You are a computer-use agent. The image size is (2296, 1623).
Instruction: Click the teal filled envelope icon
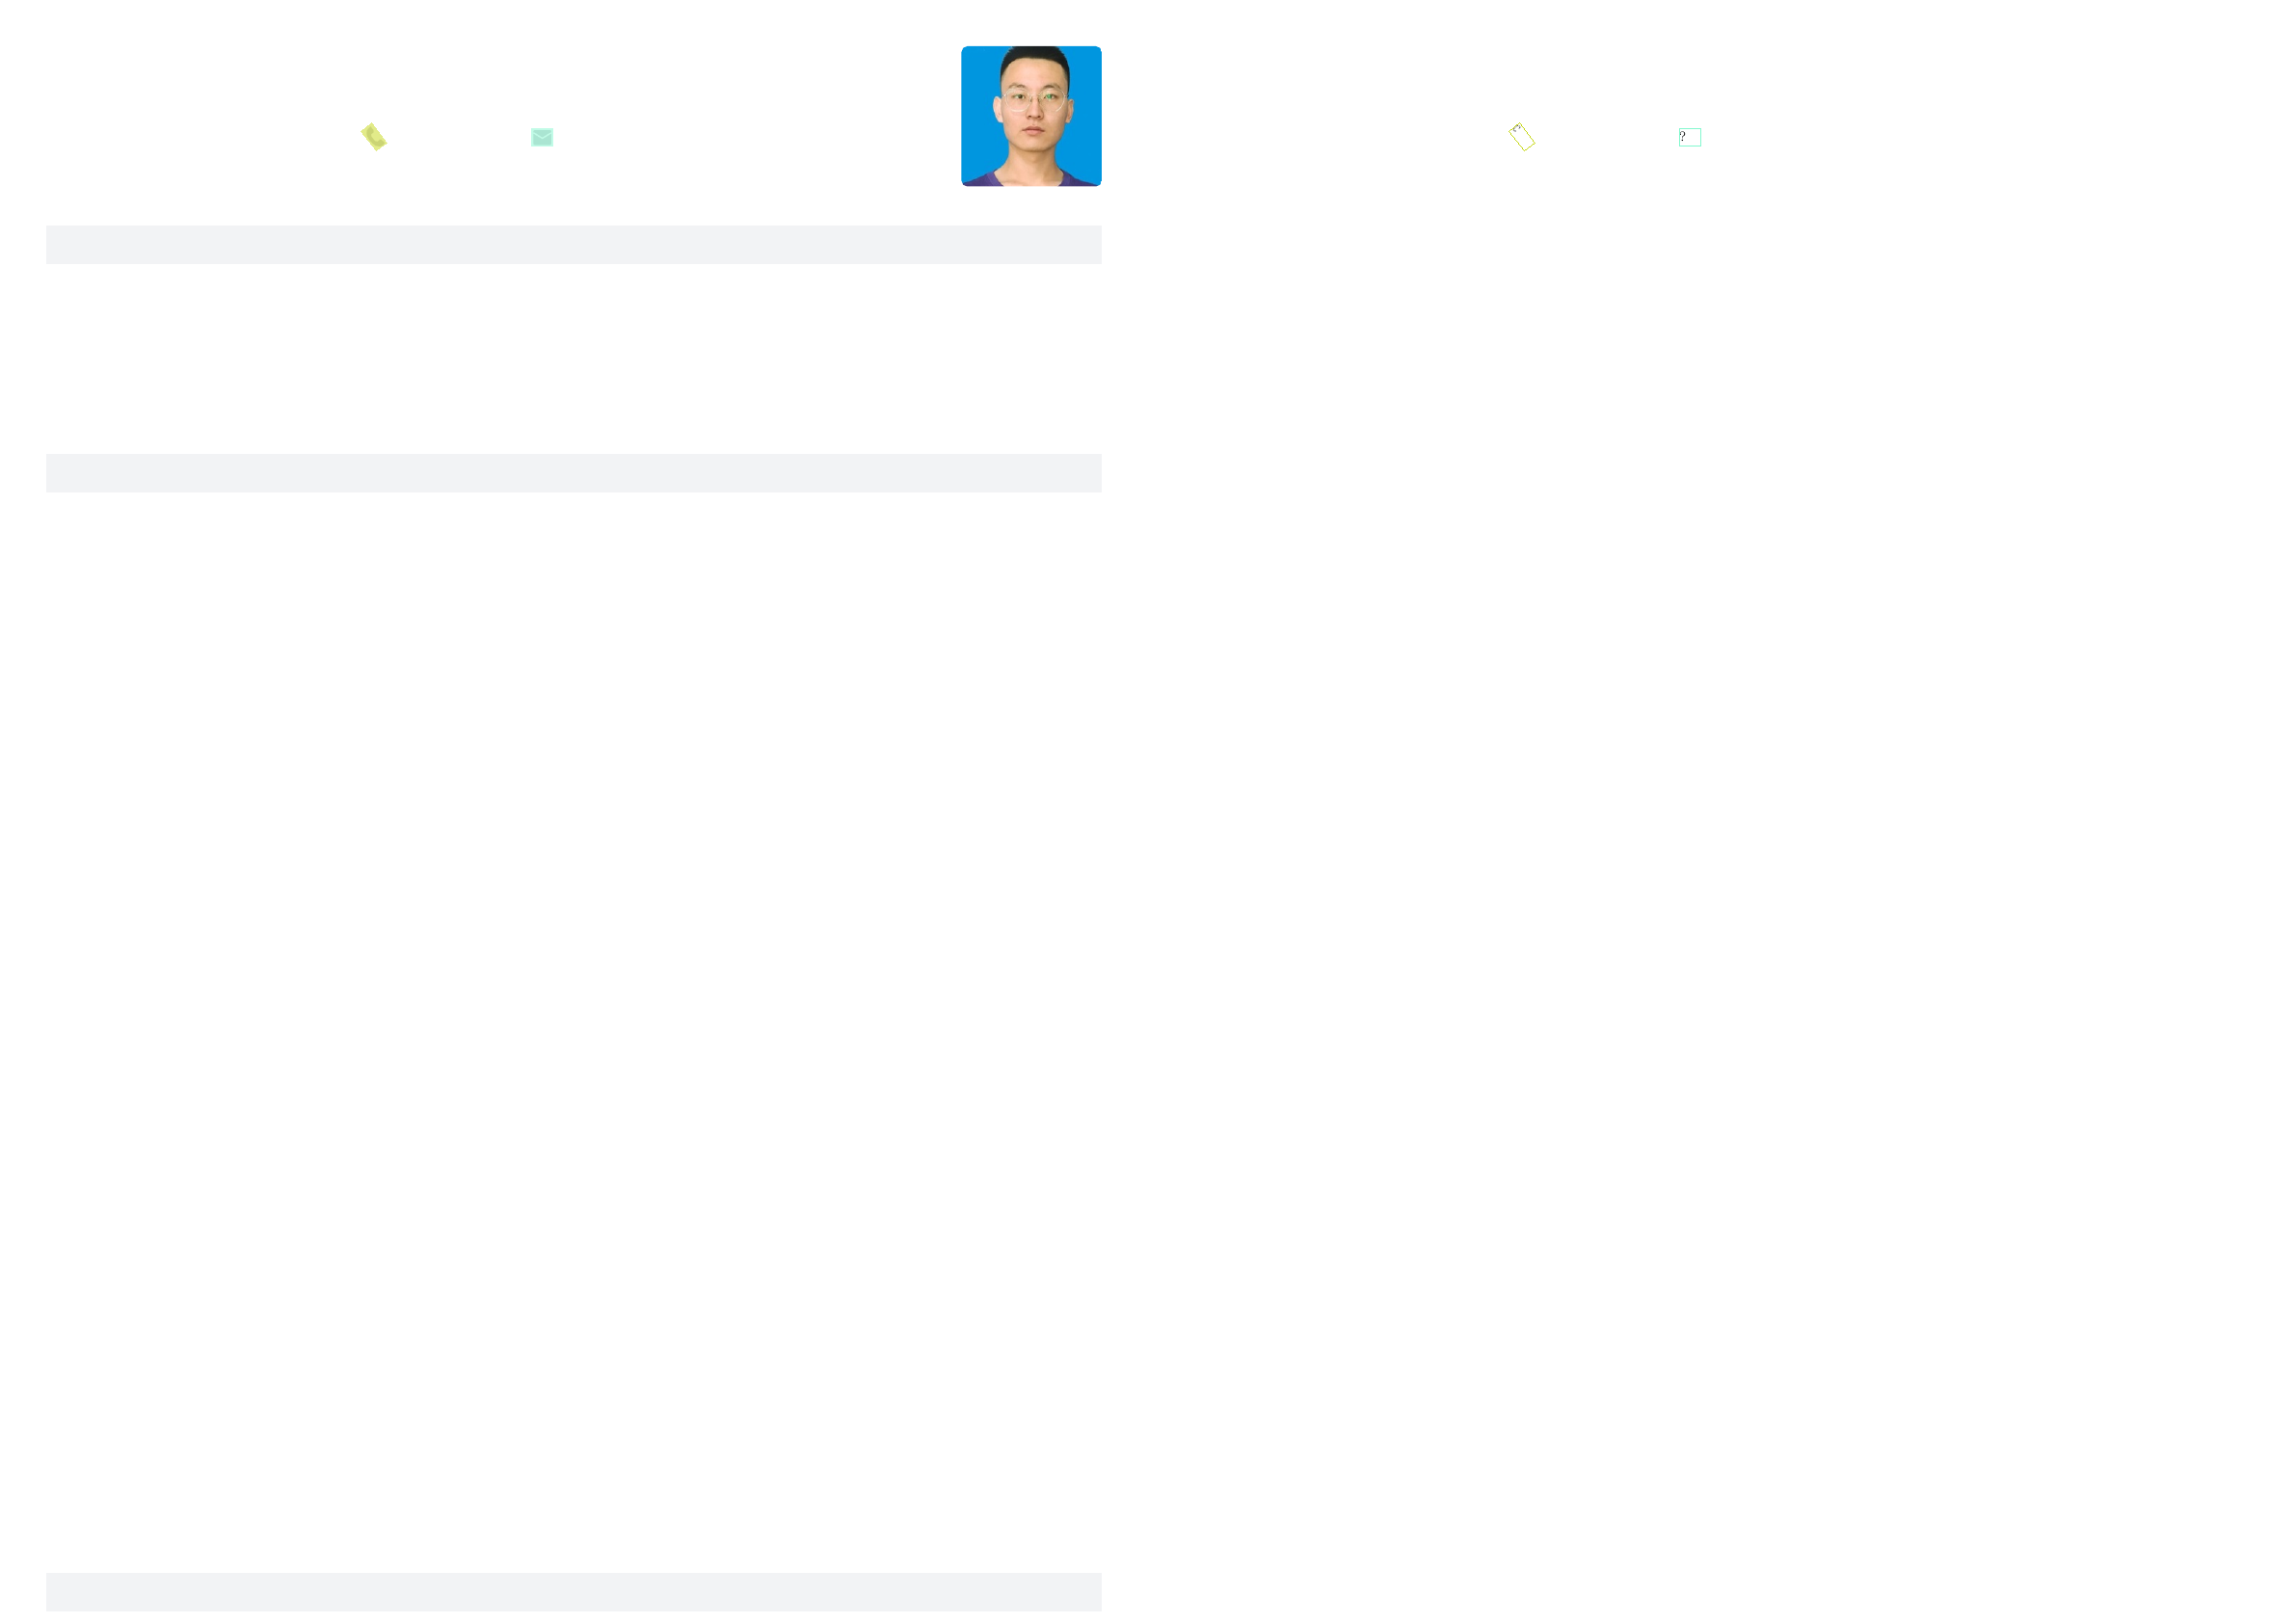[x=542, y=137]
